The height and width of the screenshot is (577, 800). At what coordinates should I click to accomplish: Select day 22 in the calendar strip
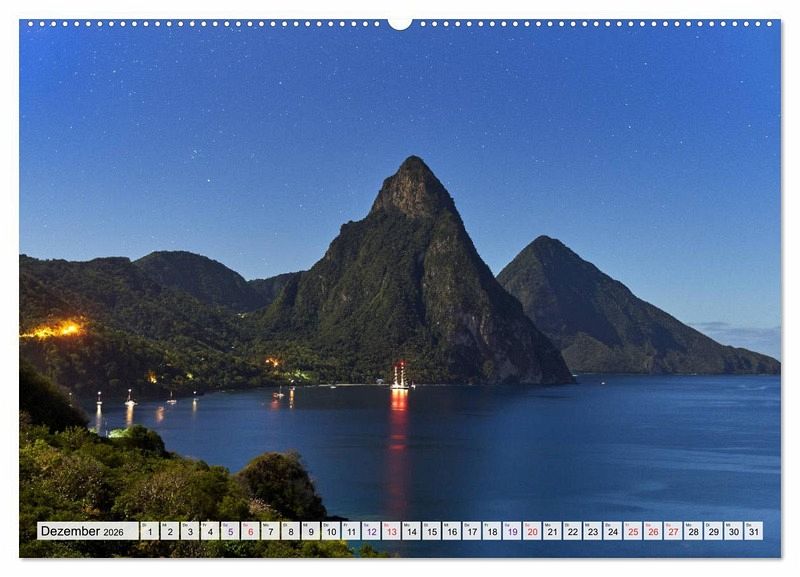572,531
